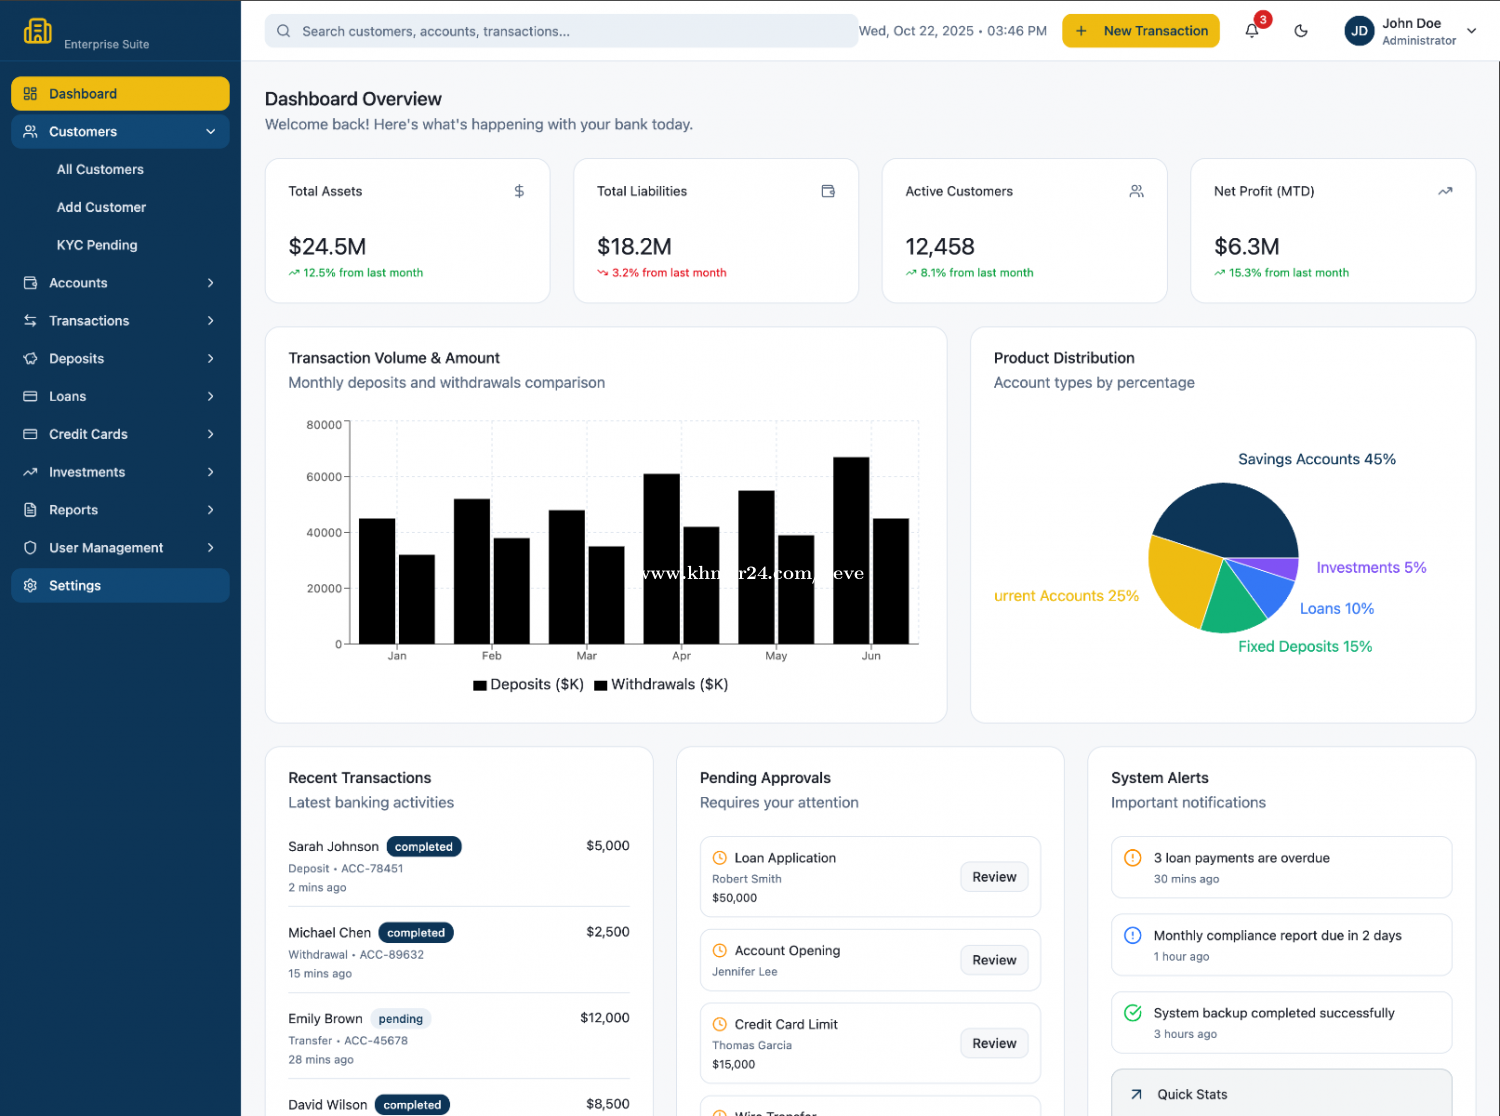Click the trend icon on Net Profit card
The height and width of the screenshot is (1116, 1500).
click(1445, 191)
